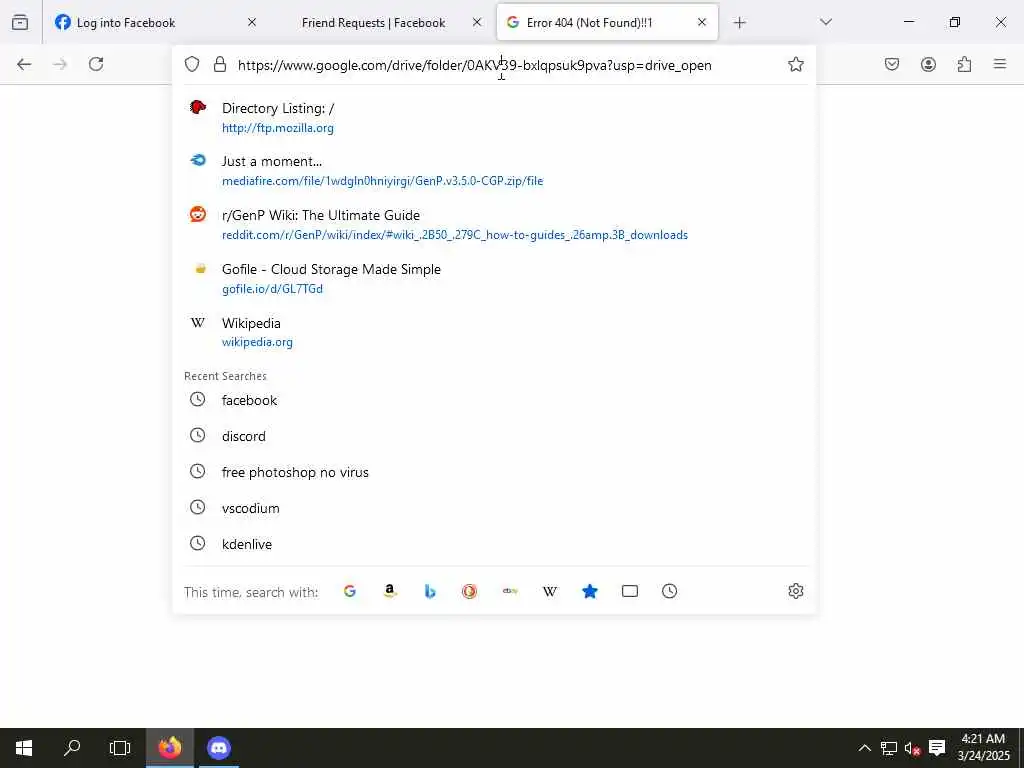Search history using the clock icon
The height and width of the screenshot is (768, 1024).
[669, 591]
